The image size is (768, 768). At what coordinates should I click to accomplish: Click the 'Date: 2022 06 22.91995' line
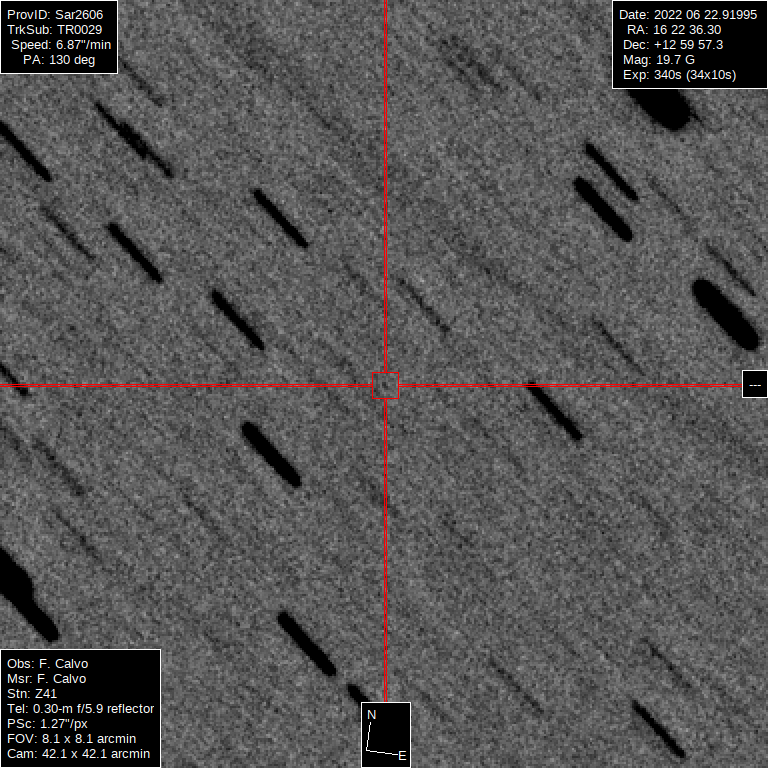[x=688, y=15]
